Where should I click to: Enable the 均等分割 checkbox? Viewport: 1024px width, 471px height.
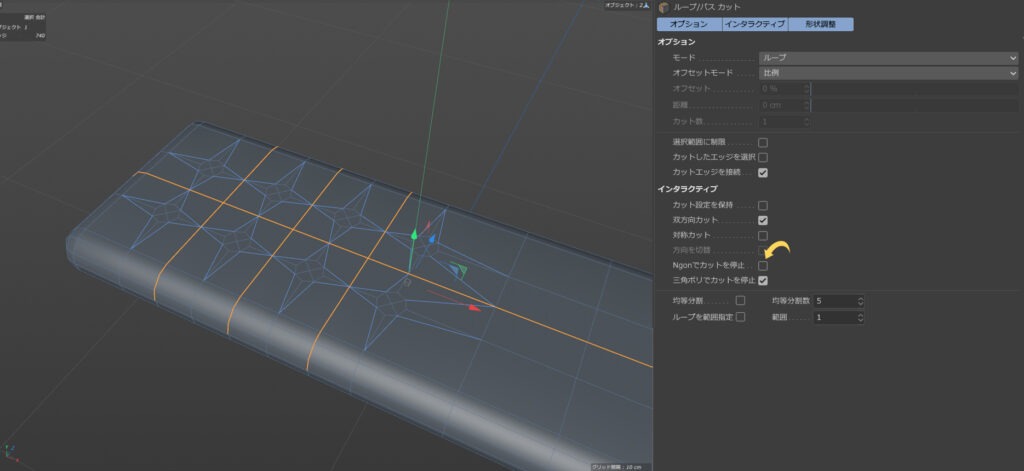click(x=741, y=301)
